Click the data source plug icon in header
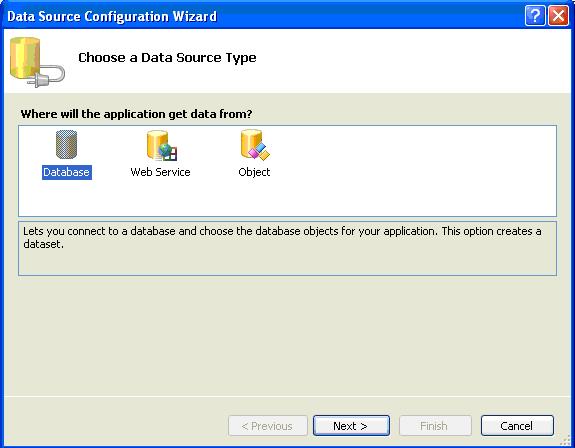575x448 pixels. click(37, 62)
